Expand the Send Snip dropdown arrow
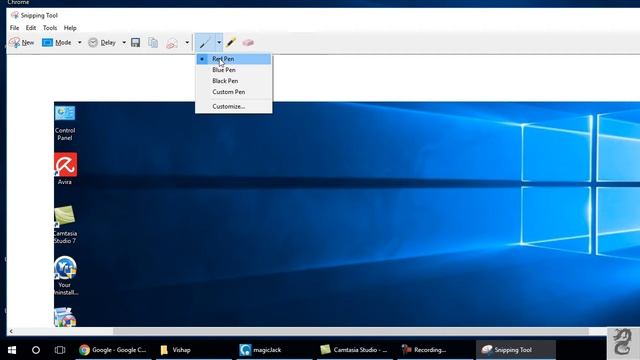The image size is (640, 360). pyautogui.click(x=187, y=42)
